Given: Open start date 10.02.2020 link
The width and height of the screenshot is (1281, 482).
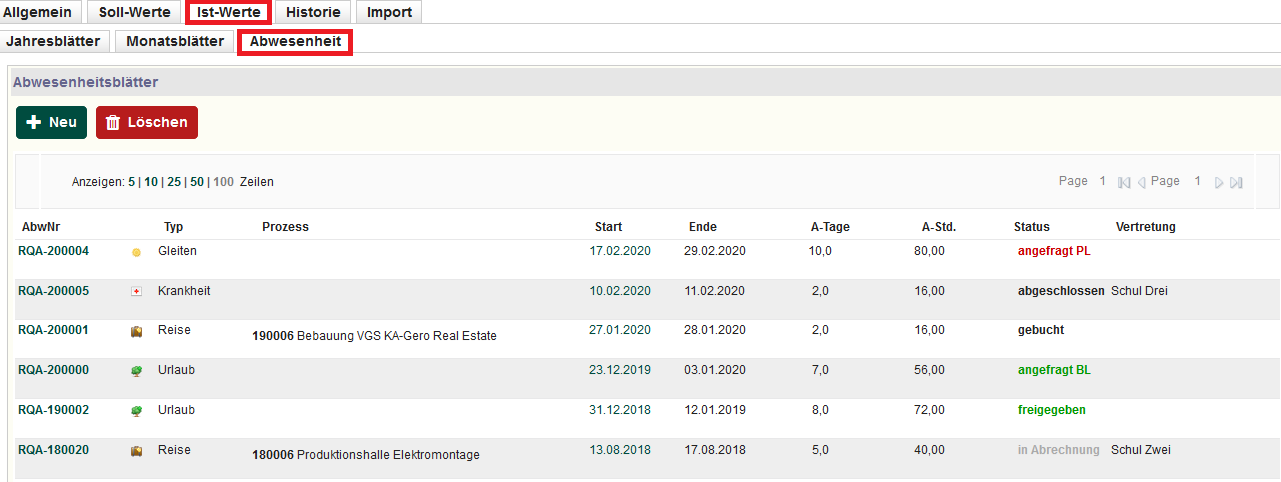Looking at the screenshot, I should [620, 291].
